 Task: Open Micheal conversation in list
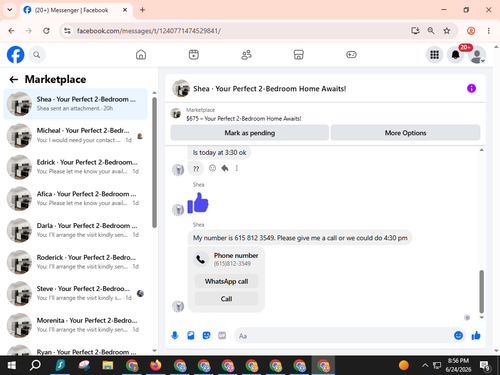(75, 135)
